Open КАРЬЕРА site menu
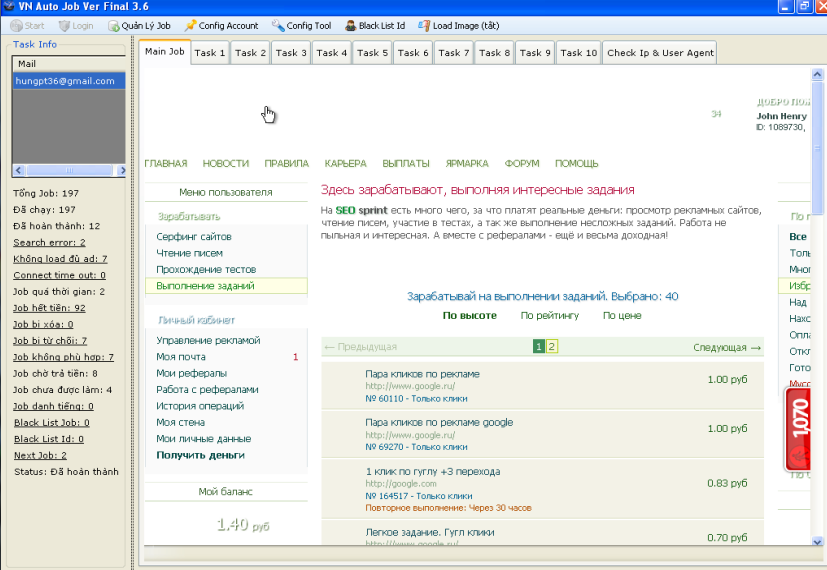Viewport: 827px width, 570px height. click(345, 163)
